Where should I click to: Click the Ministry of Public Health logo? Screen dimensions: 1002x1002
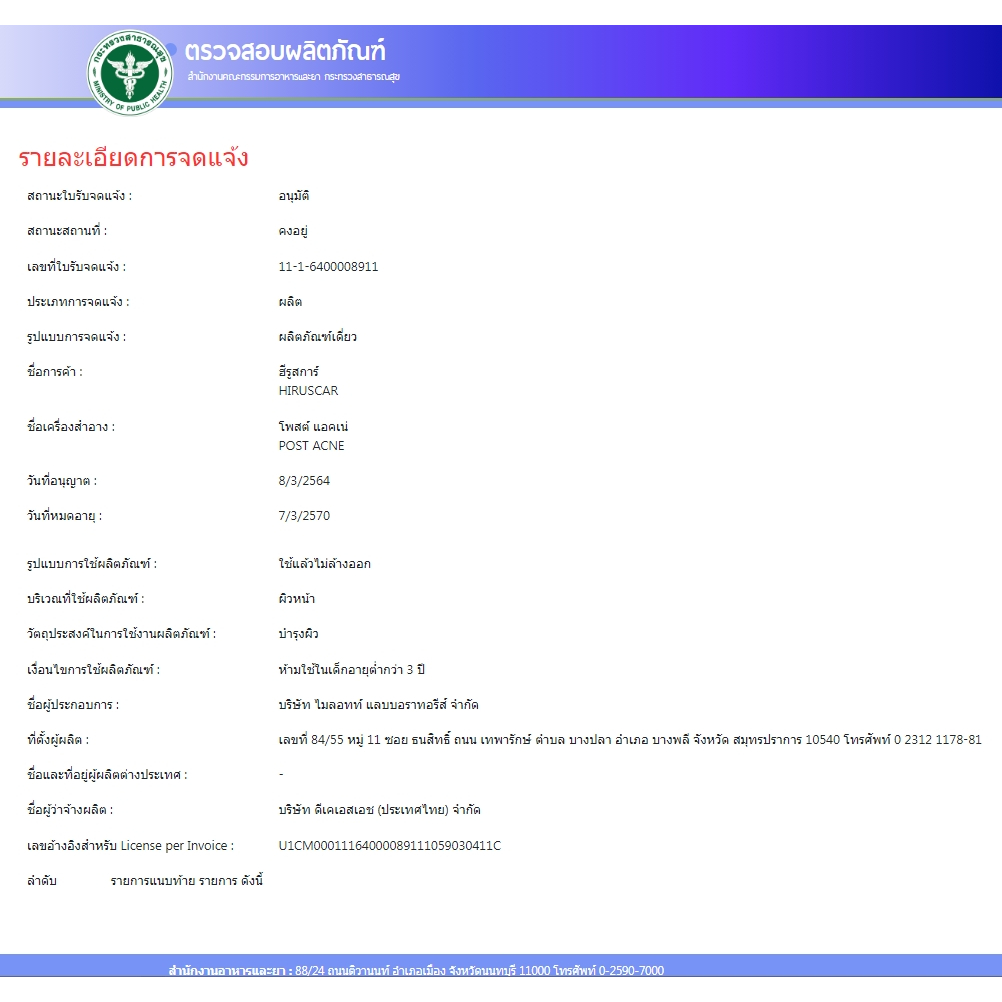pos(130,72)
